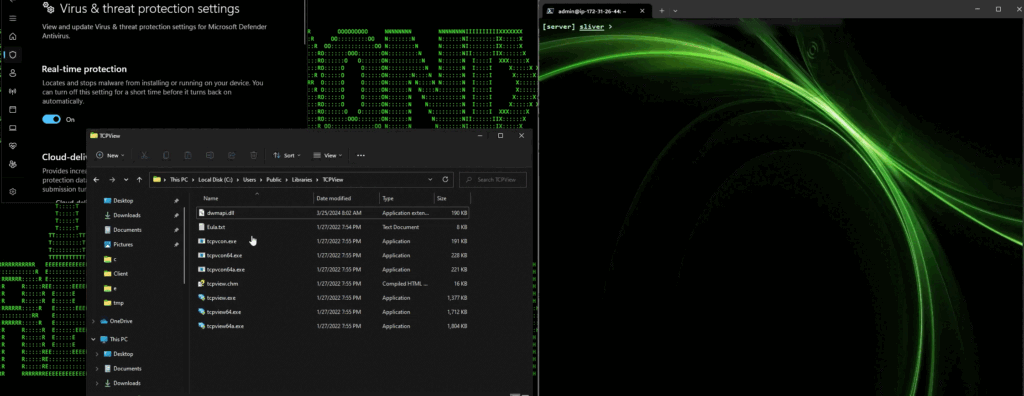Open Account protection person icon in sidebar

point(12,73)
